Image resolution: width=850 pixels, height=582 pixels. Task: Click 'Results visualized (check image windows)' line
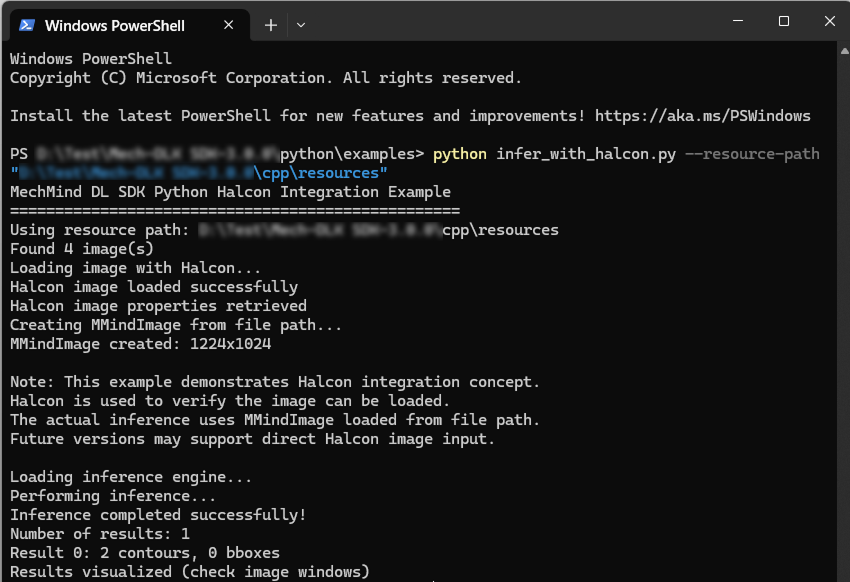[190, 572]
